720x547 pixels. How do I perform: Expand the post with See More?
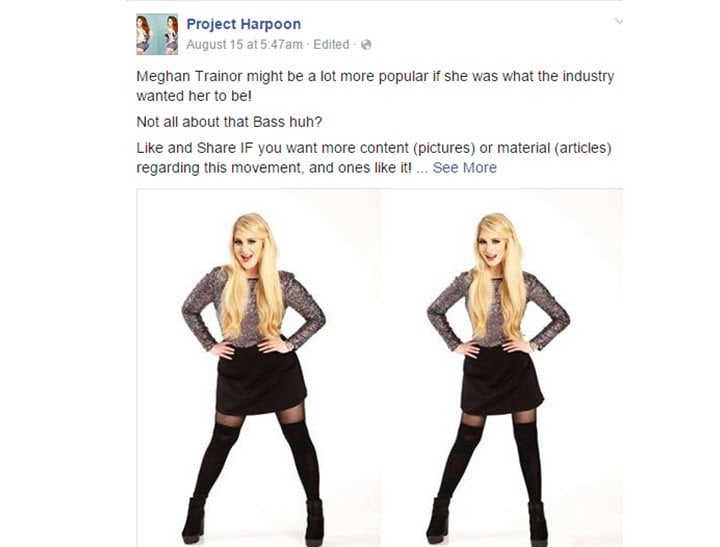pyautogui.click(x=464, y=168)
